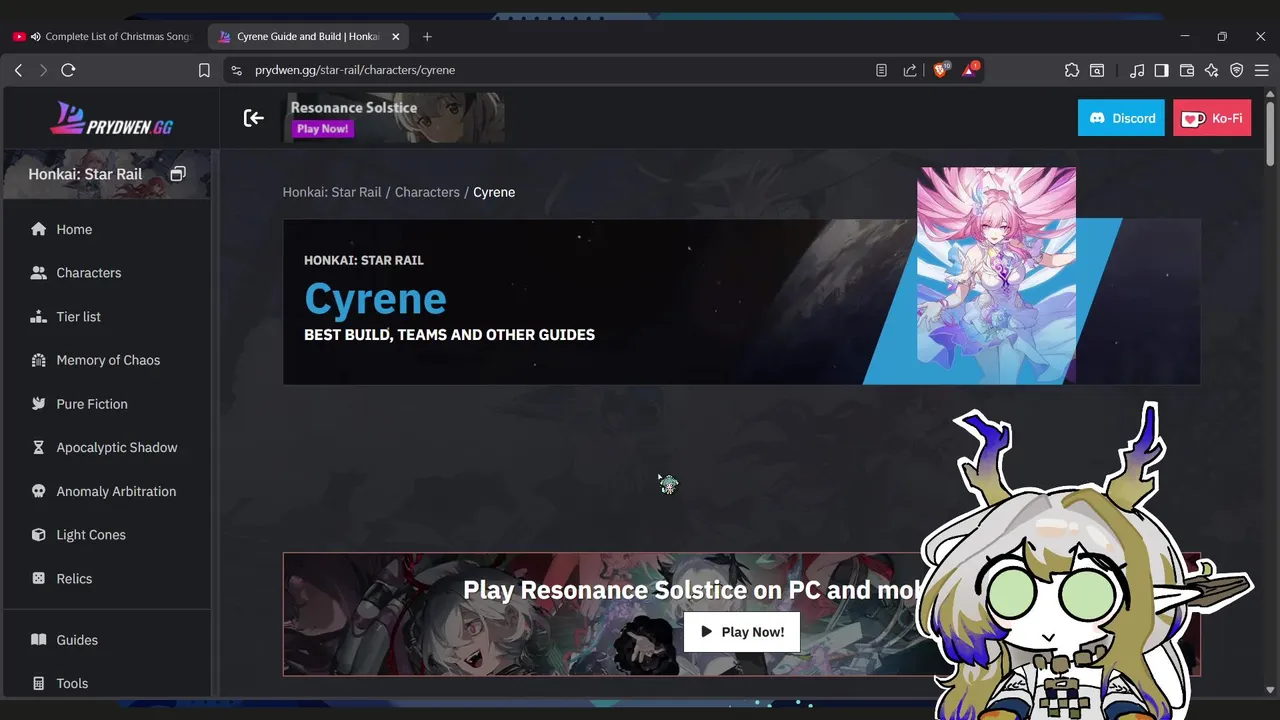Switch to the Christmas Songs YouTube tab

(x=103, y=37)
